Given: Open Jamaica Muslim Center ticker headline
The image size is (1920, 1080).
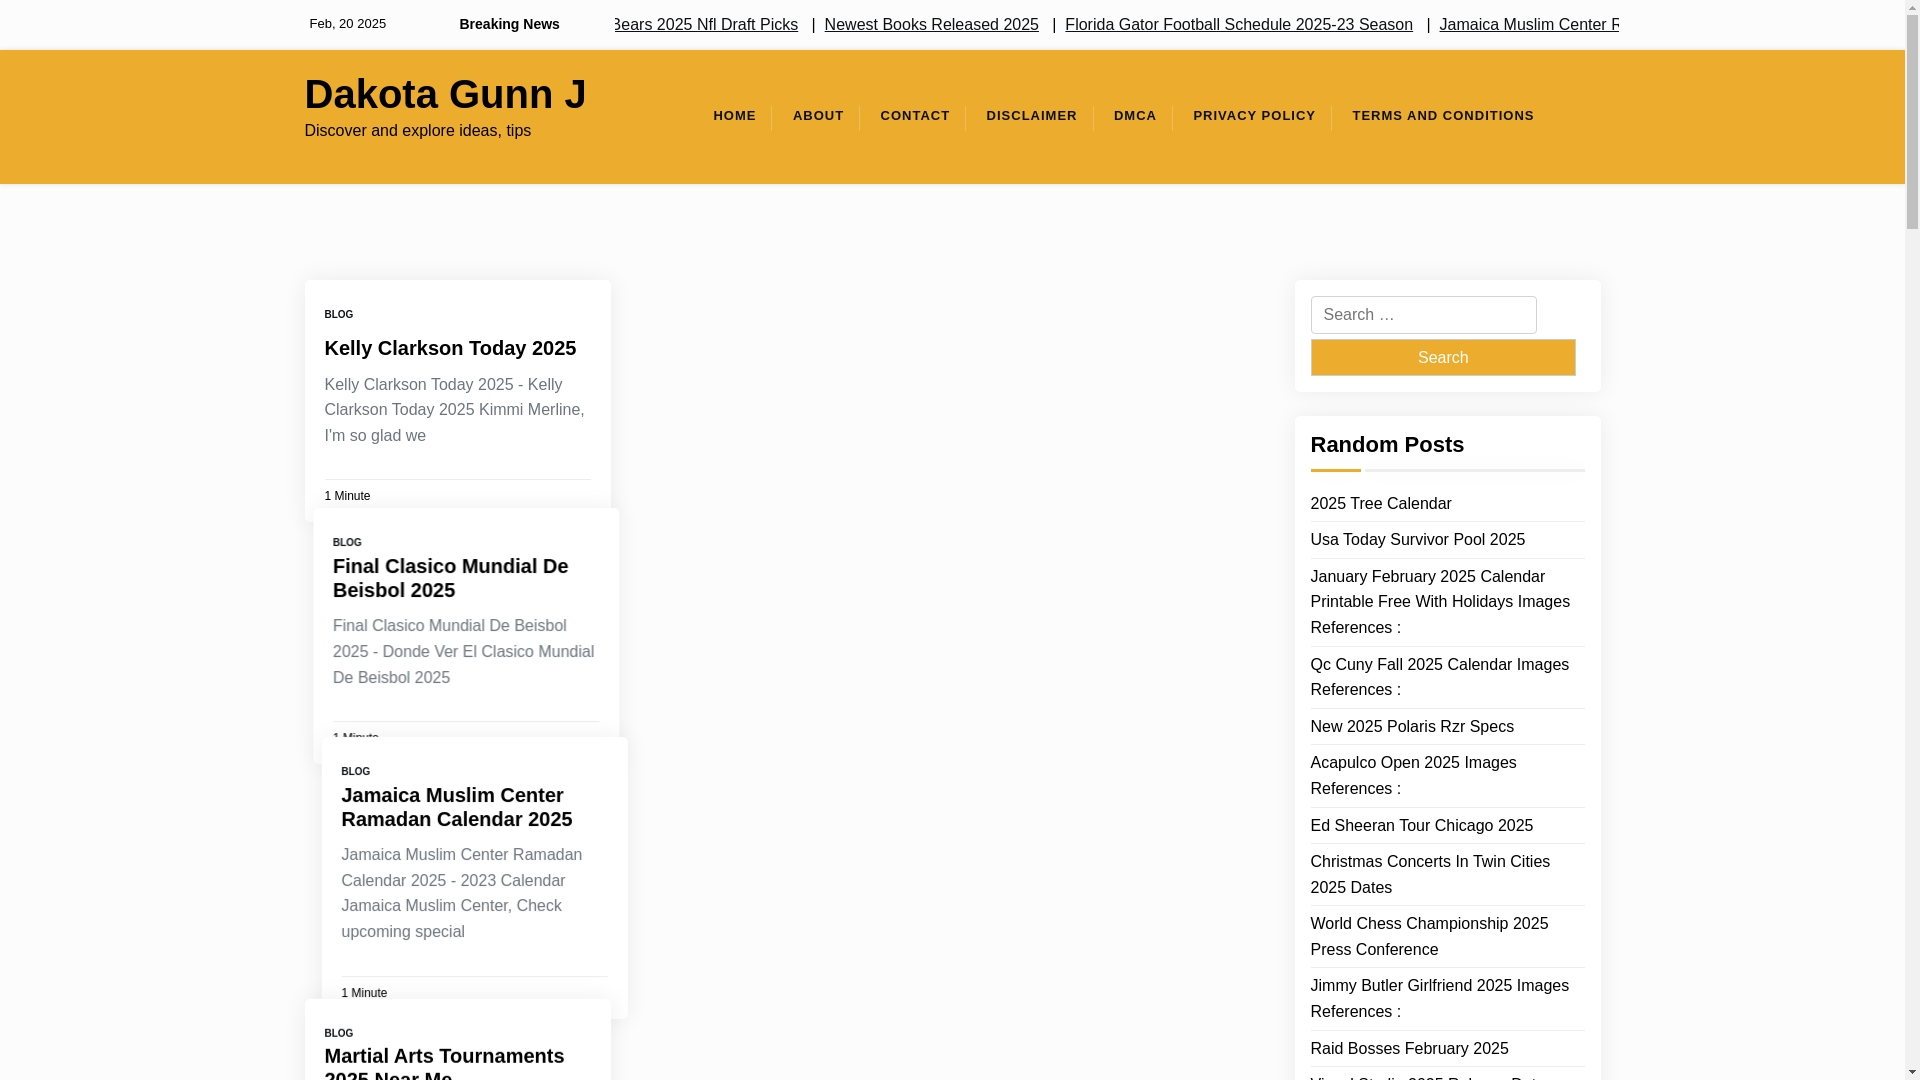Looking at the screenshot, I should click(1528, 24).
